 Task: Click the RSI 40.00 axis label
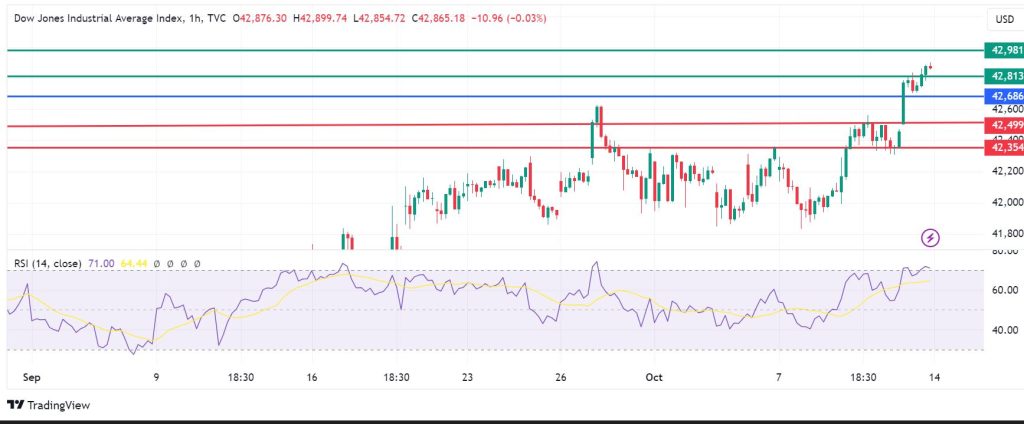(1006, 330)
